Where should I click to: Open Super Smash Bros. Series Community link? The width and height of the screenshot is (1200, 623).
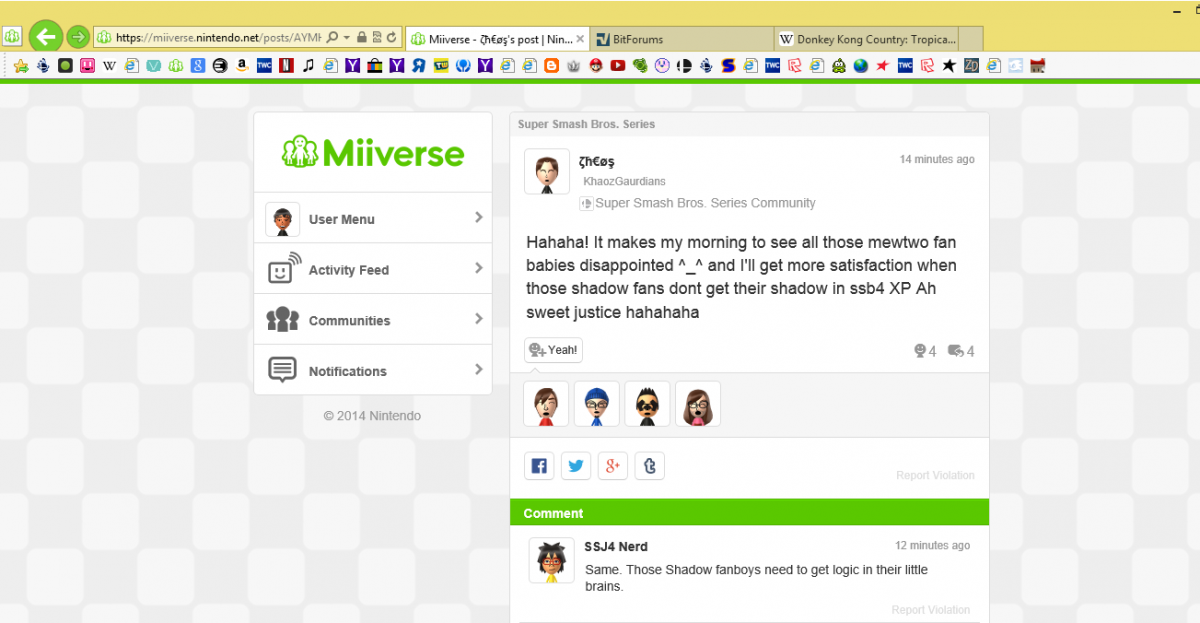tap(705, 203)
